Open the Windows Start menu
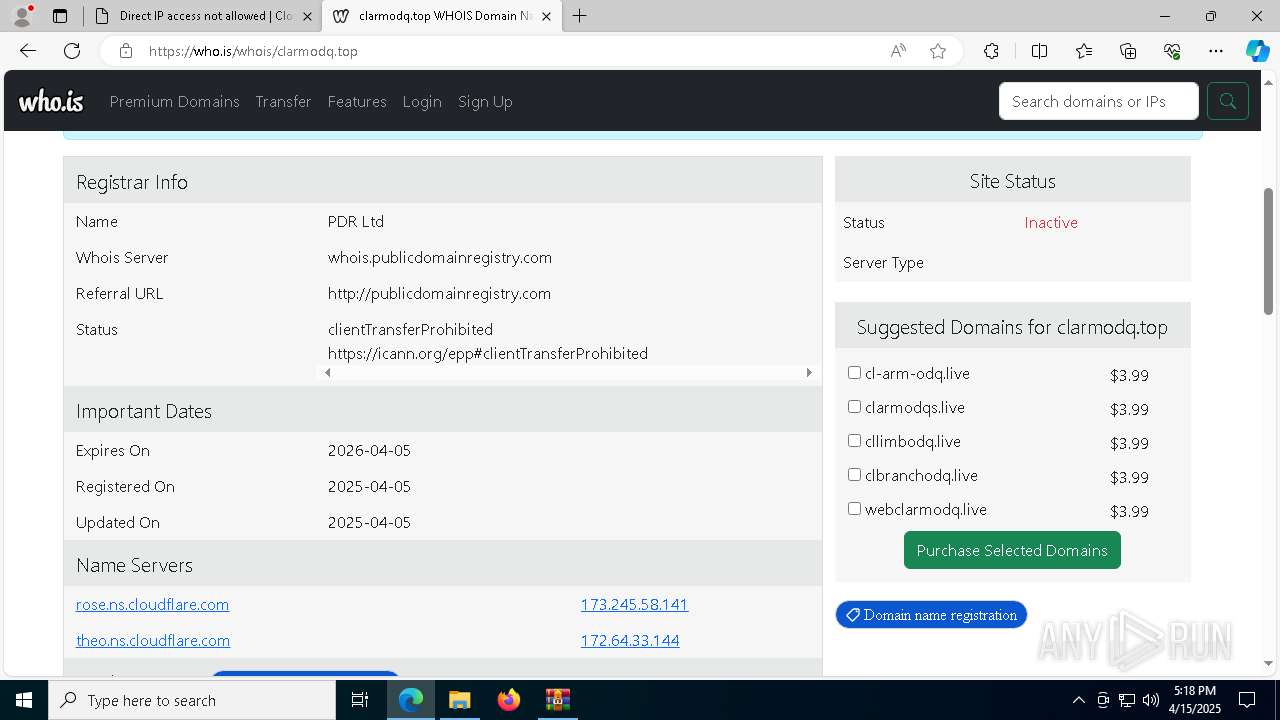Screen dimensions: 1280x720 coord(24,700)
